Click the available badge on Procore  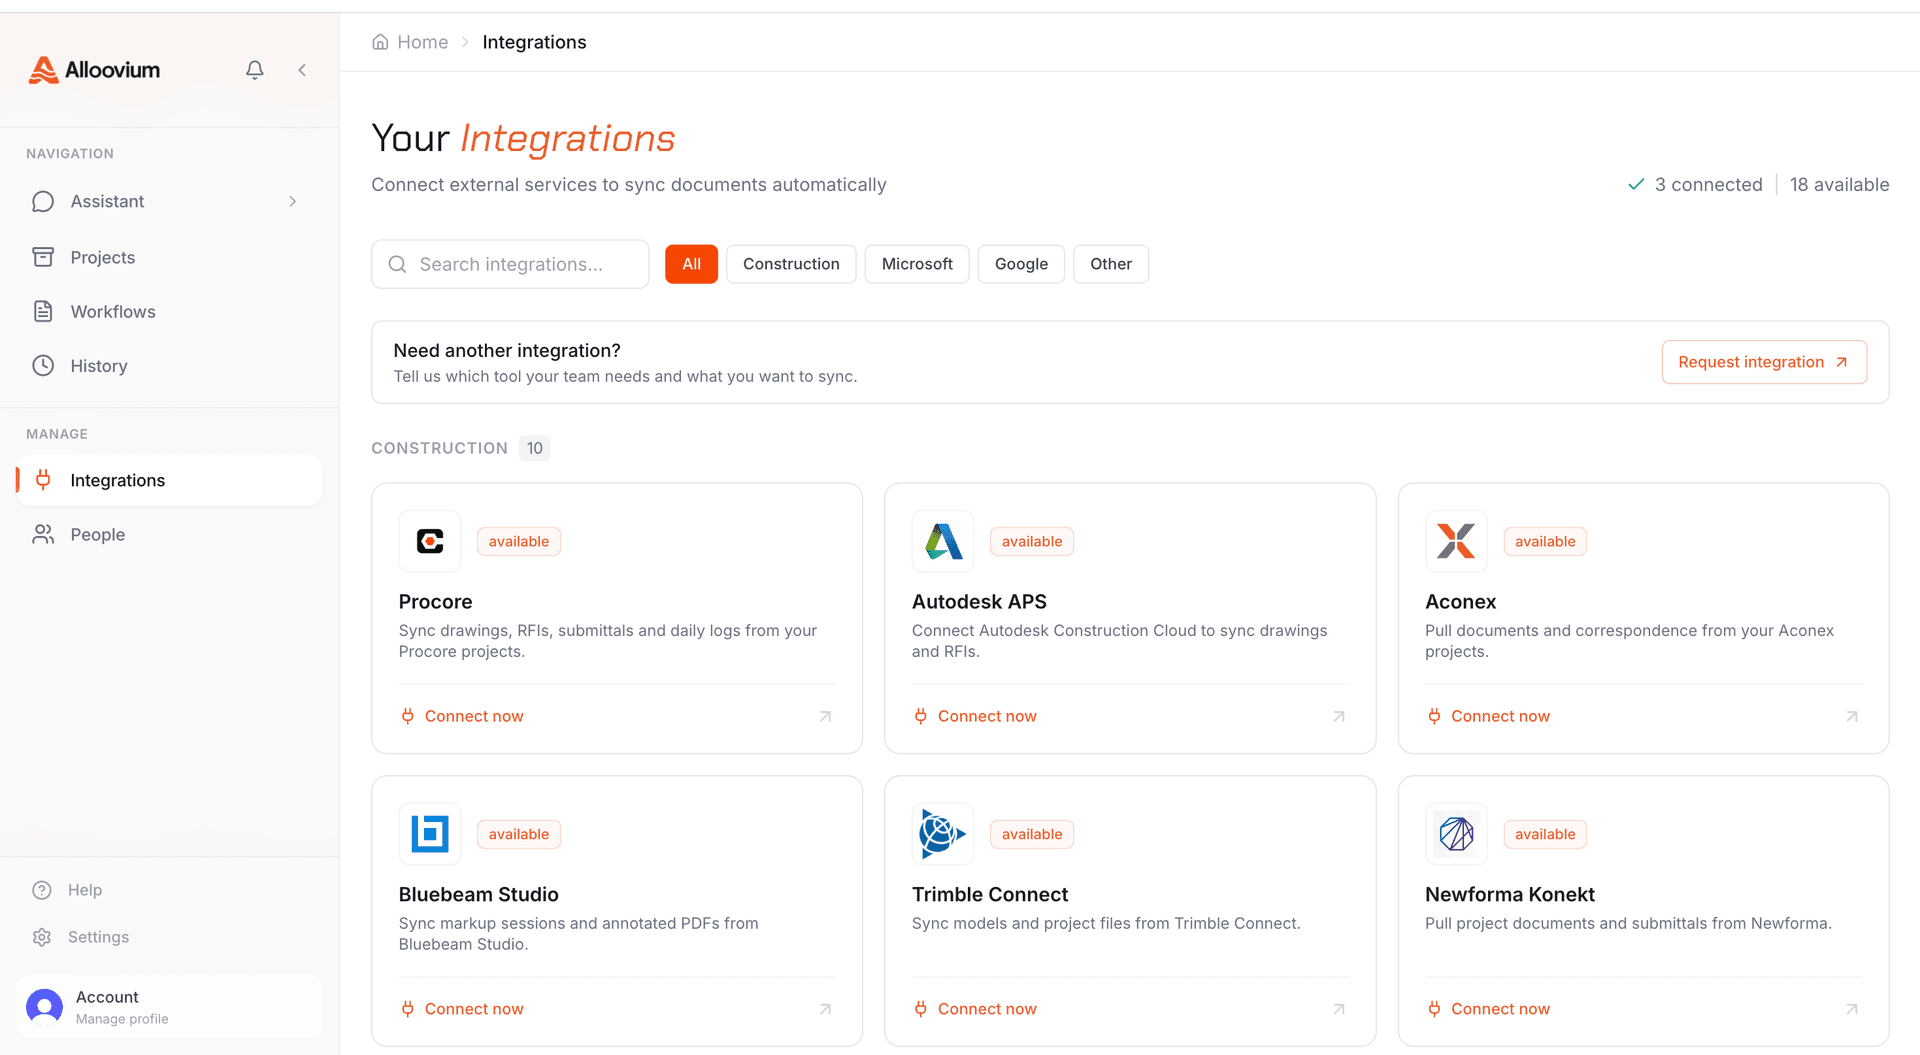519,541
